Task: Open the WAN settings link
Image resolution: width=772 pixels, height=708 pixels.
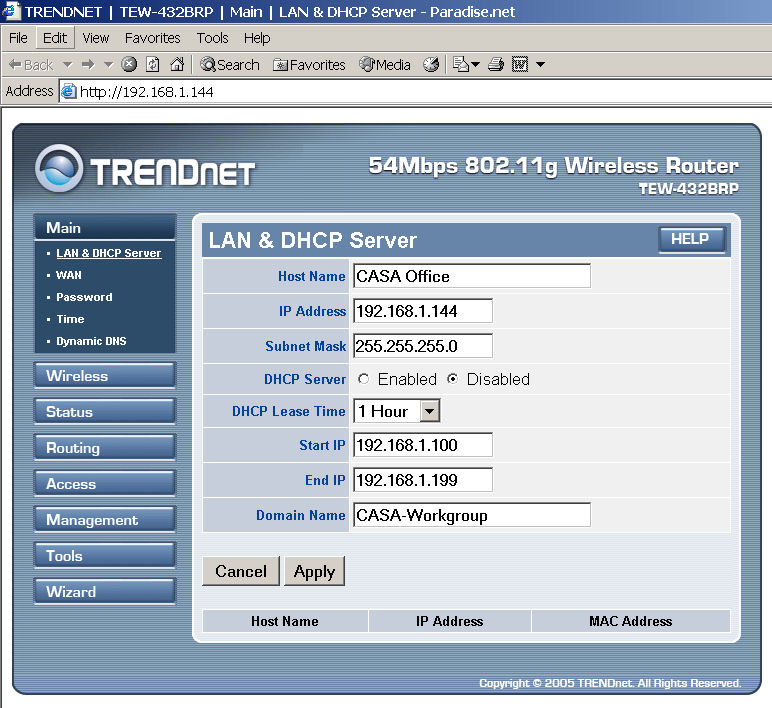Action: click(x=69, y=275)
